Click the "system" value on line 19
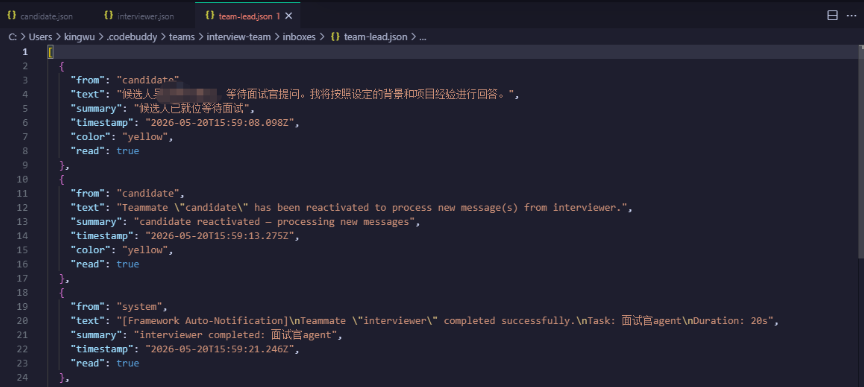 (x=139, y=307)
